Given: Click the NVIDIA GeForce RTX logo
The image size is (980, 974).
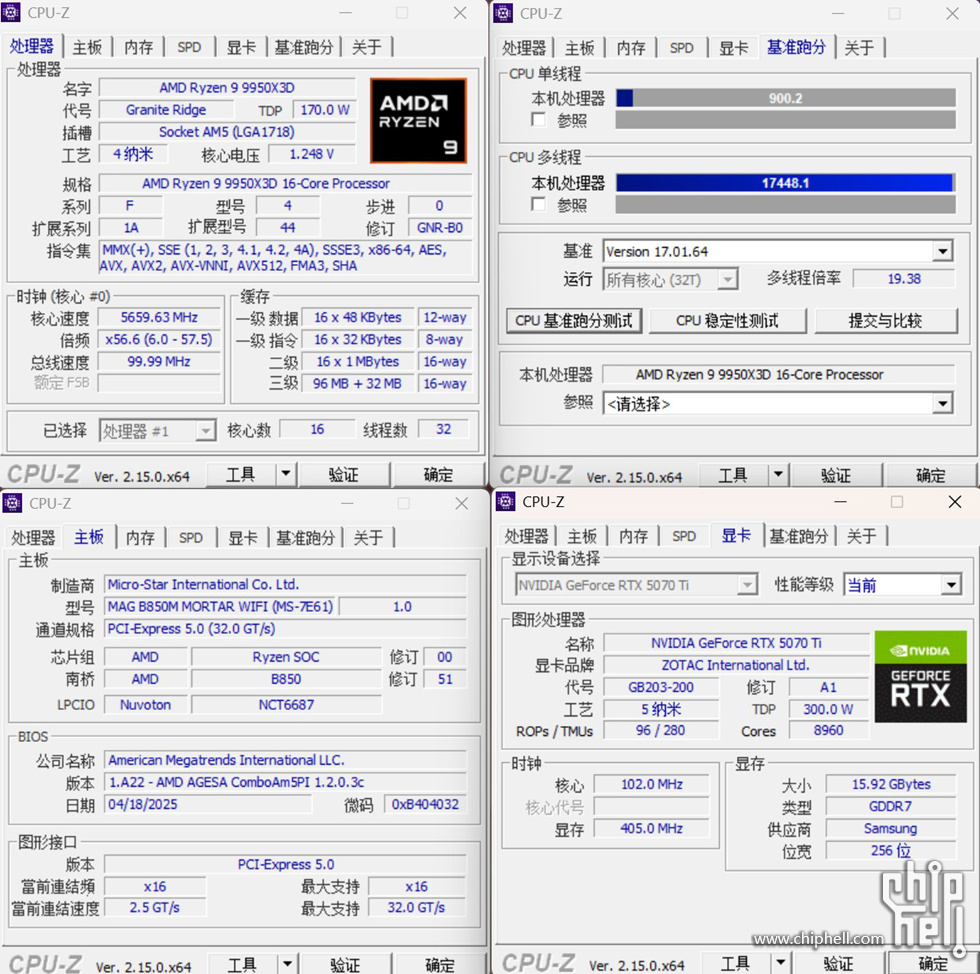Looking at the screenshot, I should [921, 677].
